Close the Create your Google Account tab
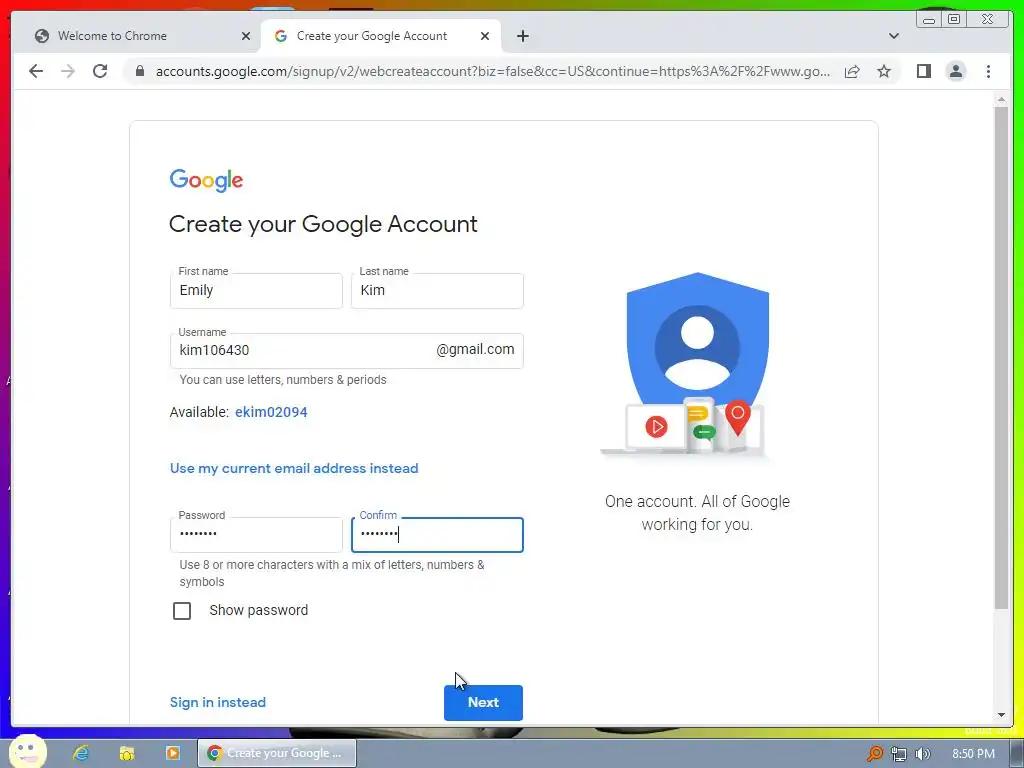This screenshot has width=1024, height=768. tap(485, 36)
